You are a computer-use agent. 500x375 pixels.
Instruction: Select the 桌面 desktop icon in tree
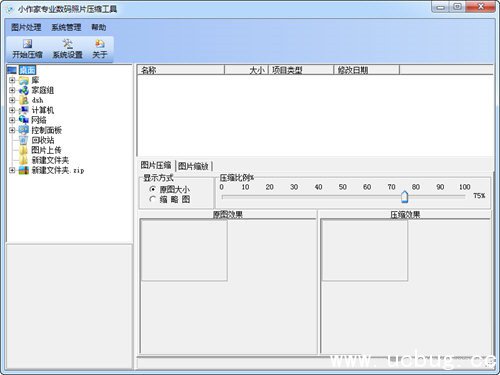[x=12, y=70]
